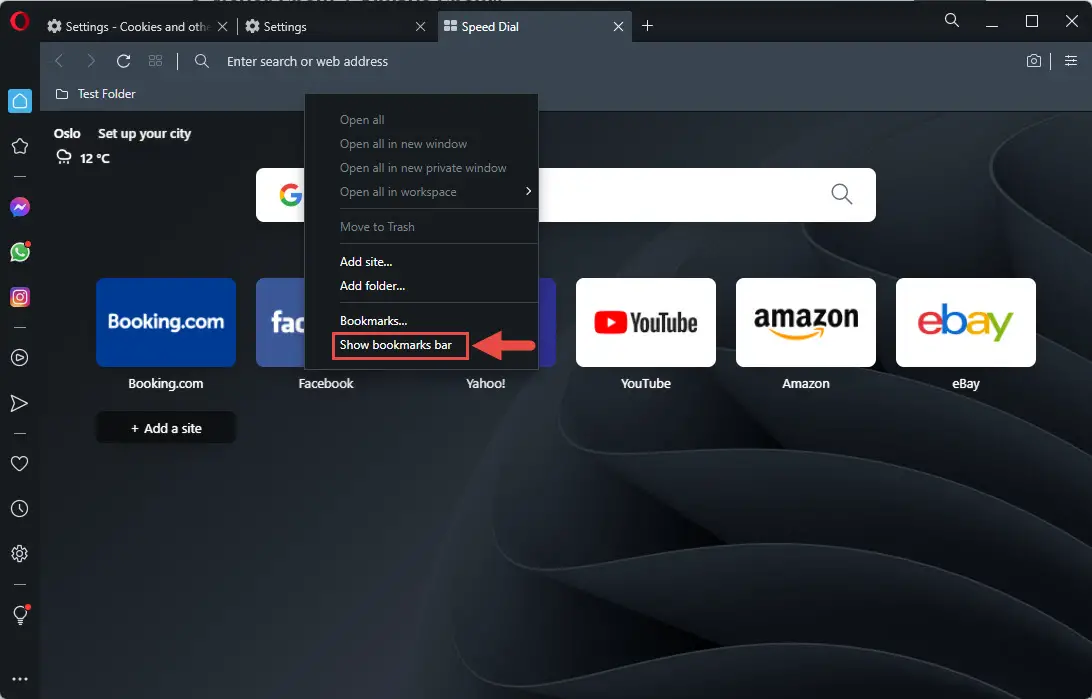Reload the page with refresh icon
The width and height of the screenshot is (1092, 699).
tap(123, 61)
